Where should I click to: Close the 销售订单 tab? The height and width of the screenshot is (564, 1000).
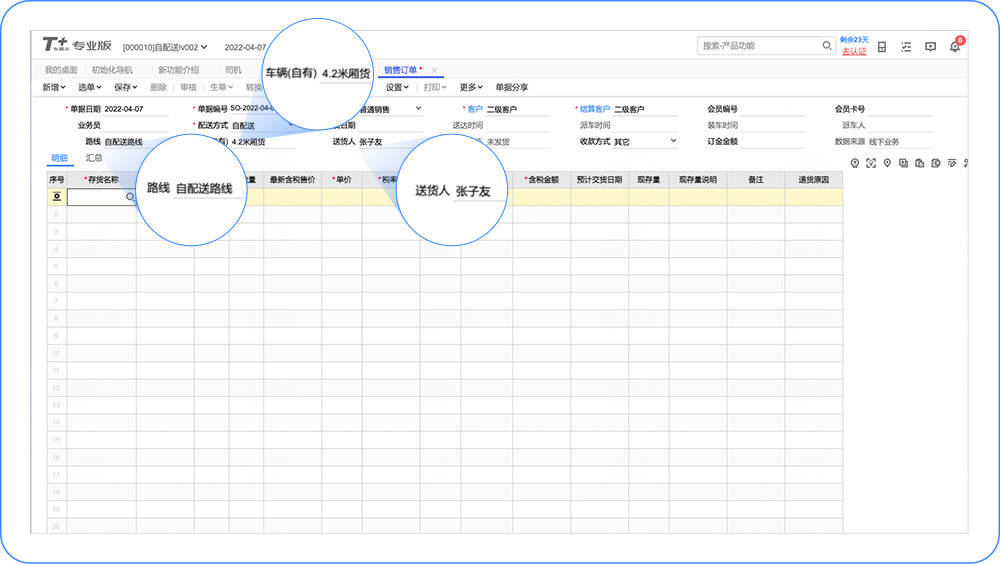pyautogui.click(x=434, y=70)
